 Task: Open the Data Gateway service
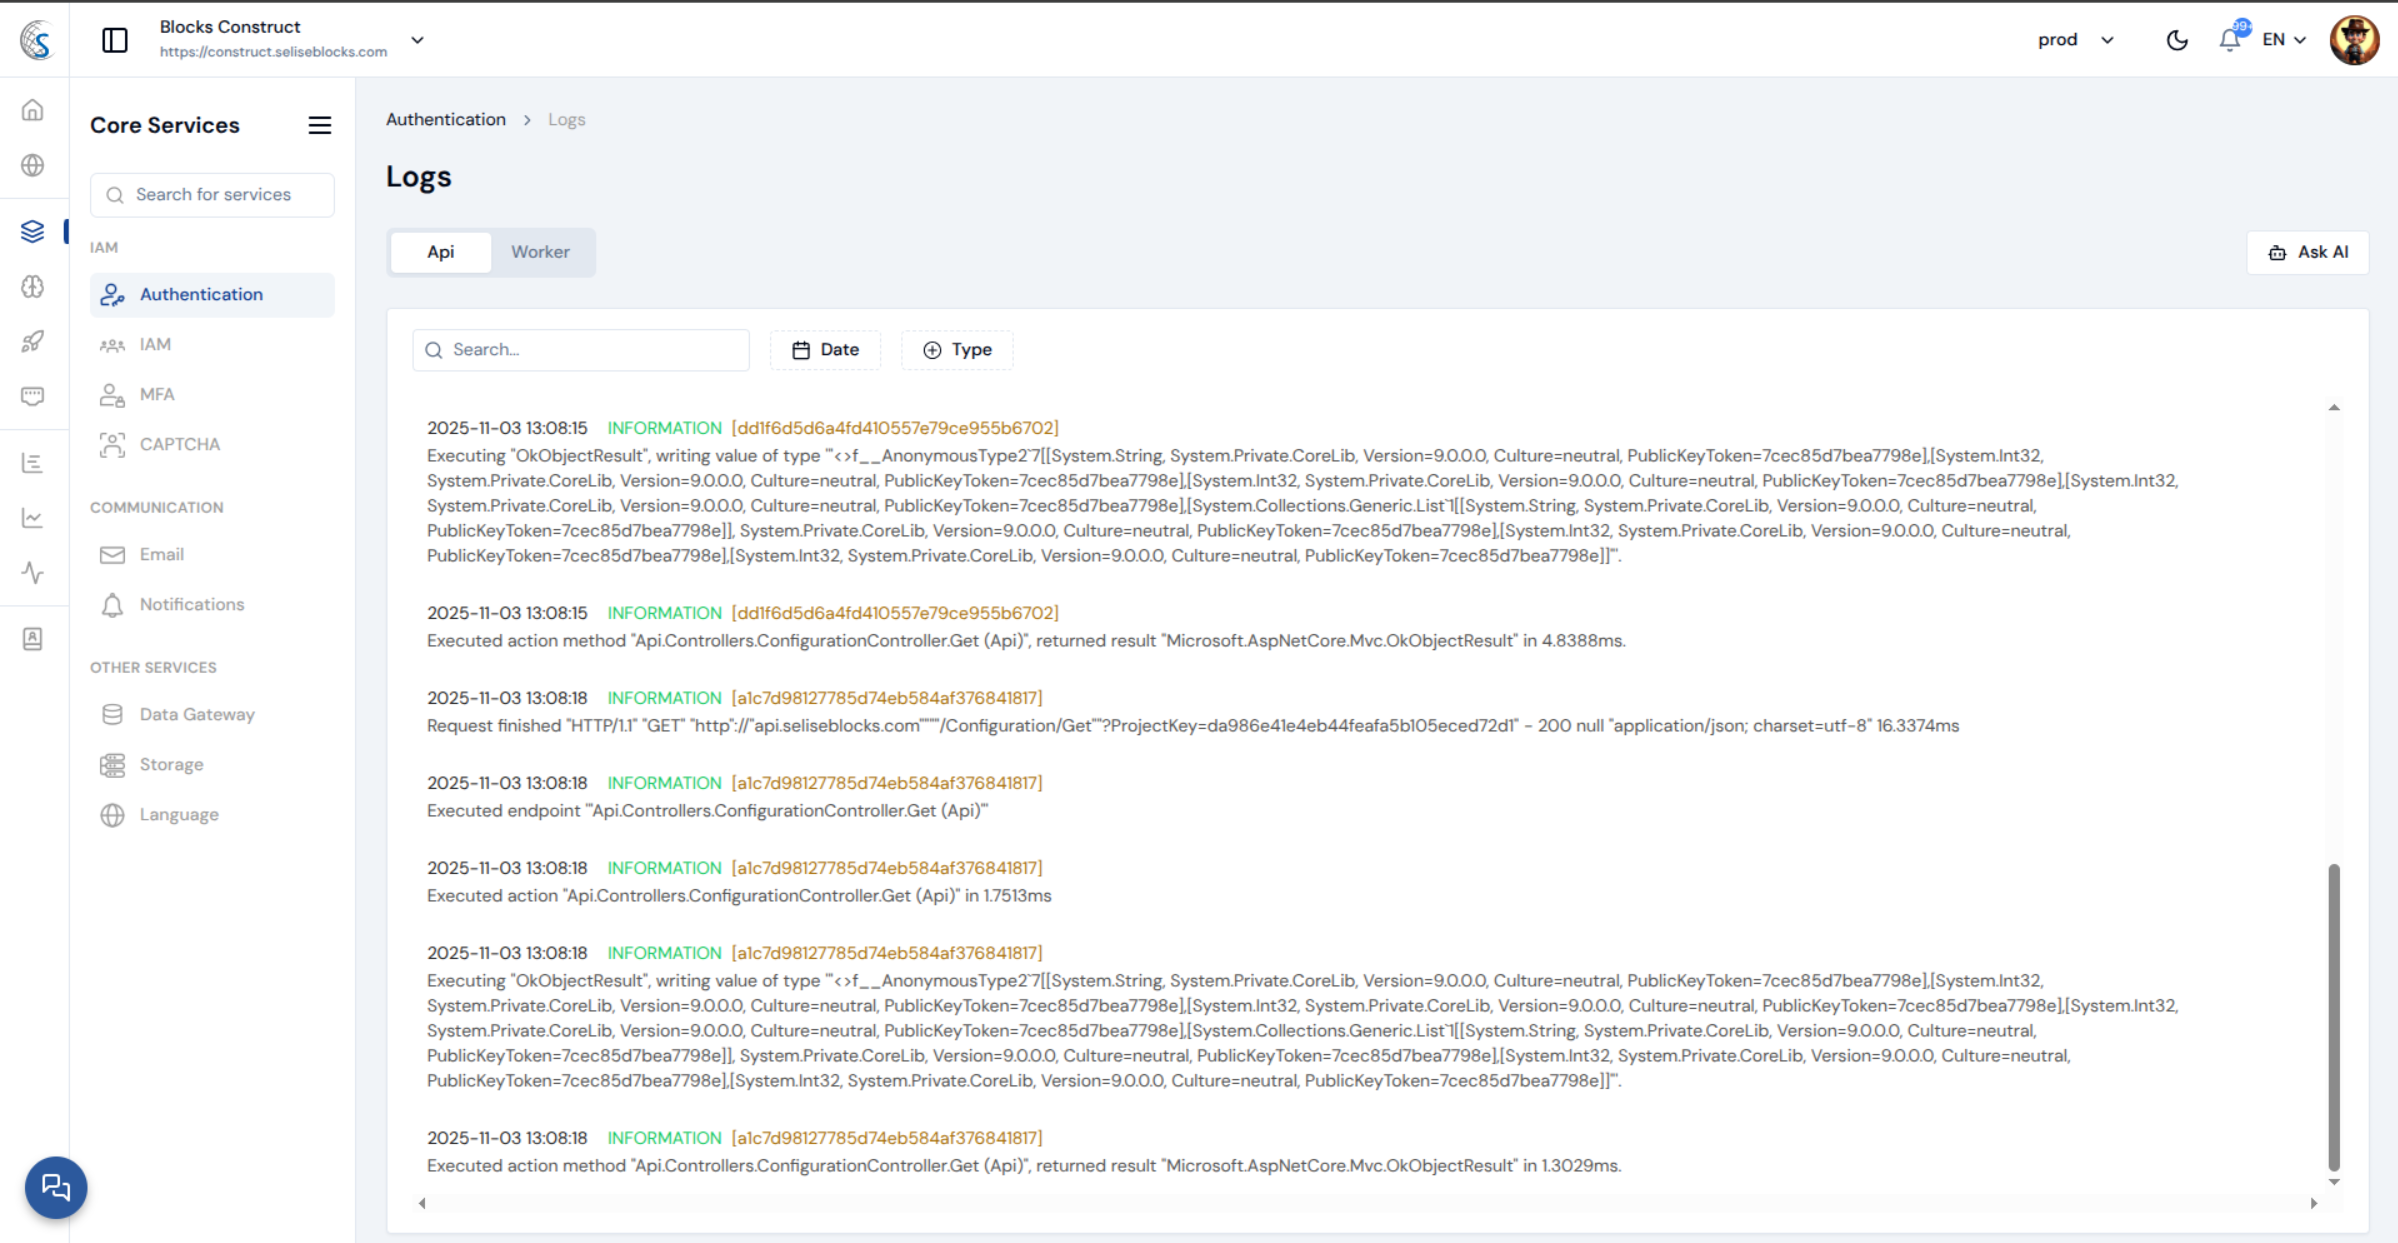[x=197, y=714]
